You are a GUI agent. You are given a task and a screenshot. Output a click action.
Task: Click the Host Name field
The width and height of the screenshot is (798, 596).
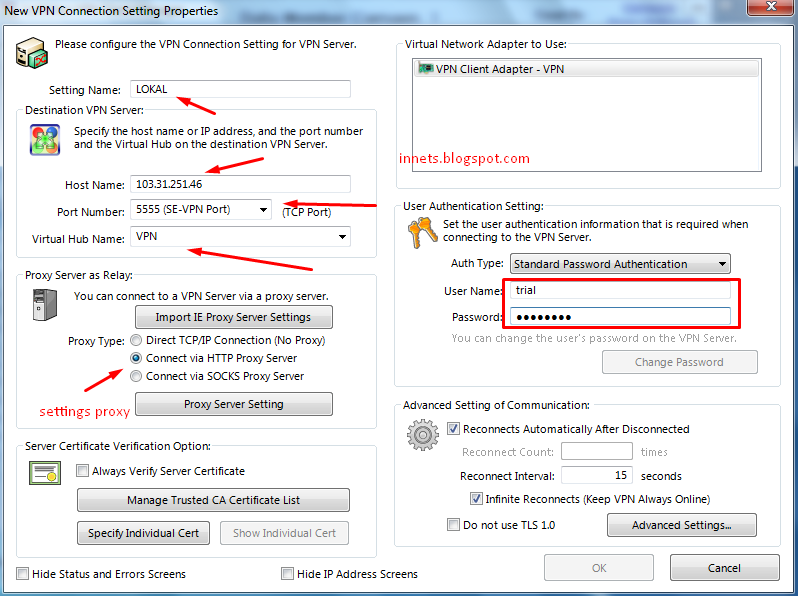[240, 184]
